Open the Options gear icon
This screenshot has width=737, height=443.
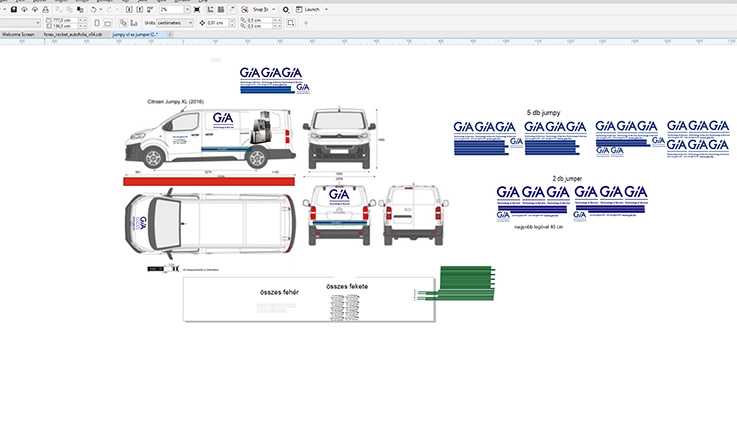click(286, 9)
